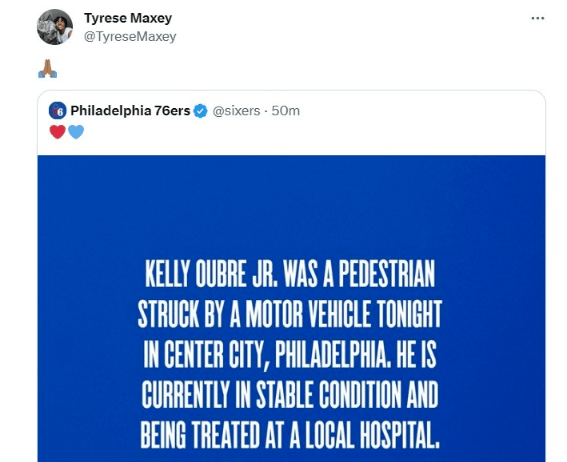
Task: Open the three-dot more options menu
Action: pyautogui.click(x=538, y=18)
